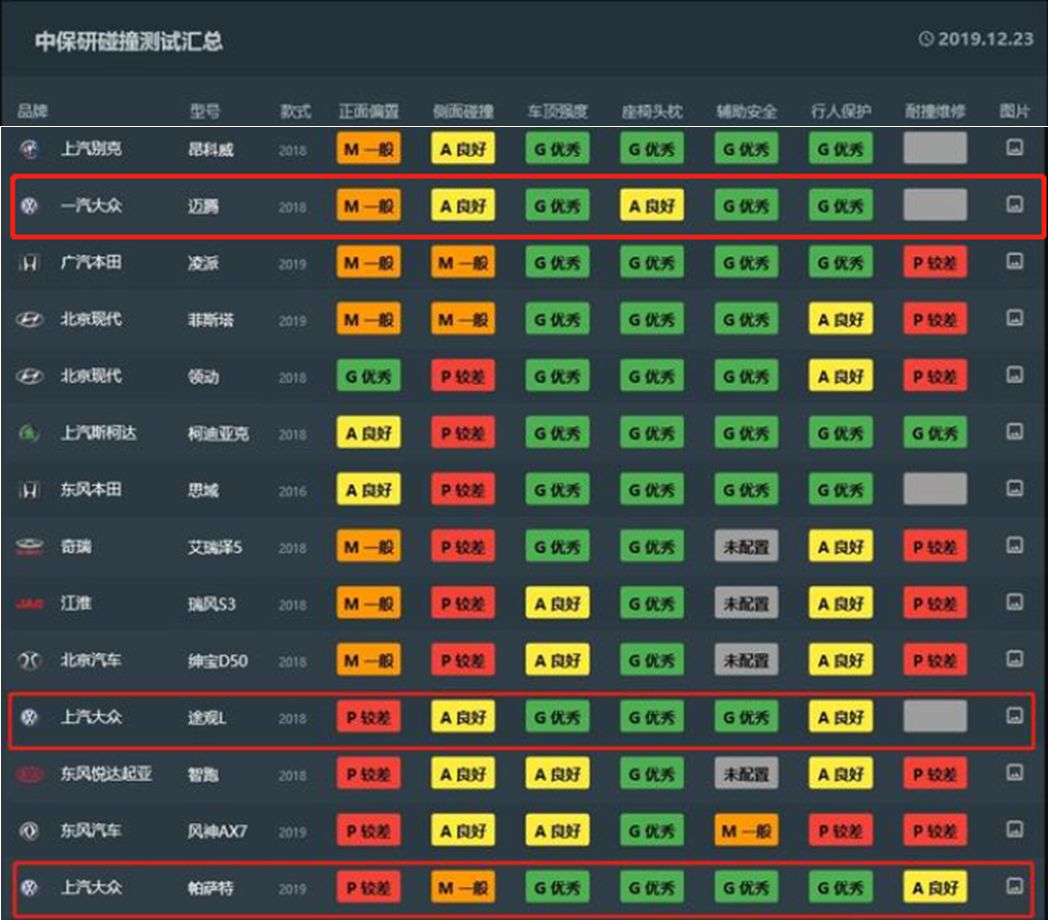This screenshot has width=1048, height=920.
Task: Open the picture icon for 柯迪亚克 row
Action: pyautogui.click(x=1014, y=431)
